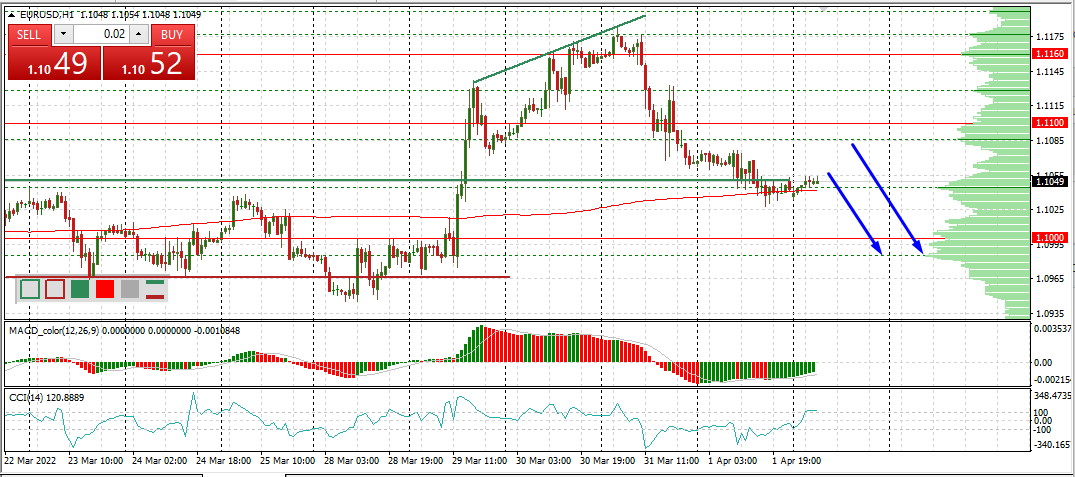Click the 1.0935 price scale value
The image size is (1075, 477).
1052,313
